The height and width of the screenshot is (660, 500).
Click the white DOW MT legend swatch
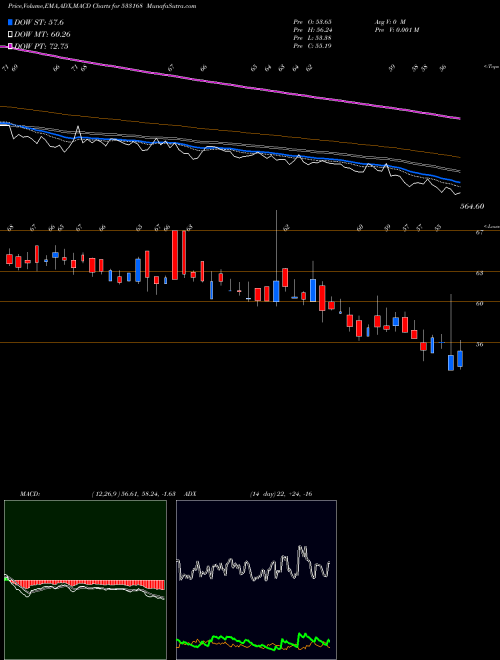pyautogui.click(x=11, y=34)
